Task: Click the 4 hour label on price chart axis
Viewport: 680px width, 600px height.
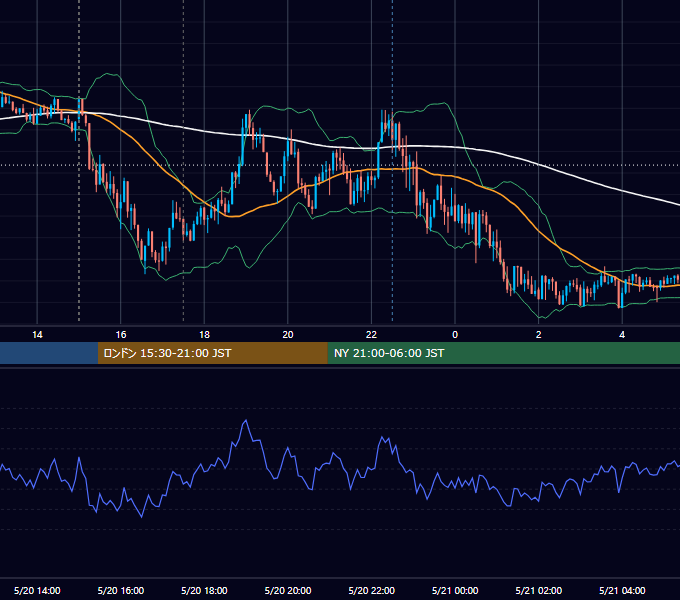Action: click(622, 335)
